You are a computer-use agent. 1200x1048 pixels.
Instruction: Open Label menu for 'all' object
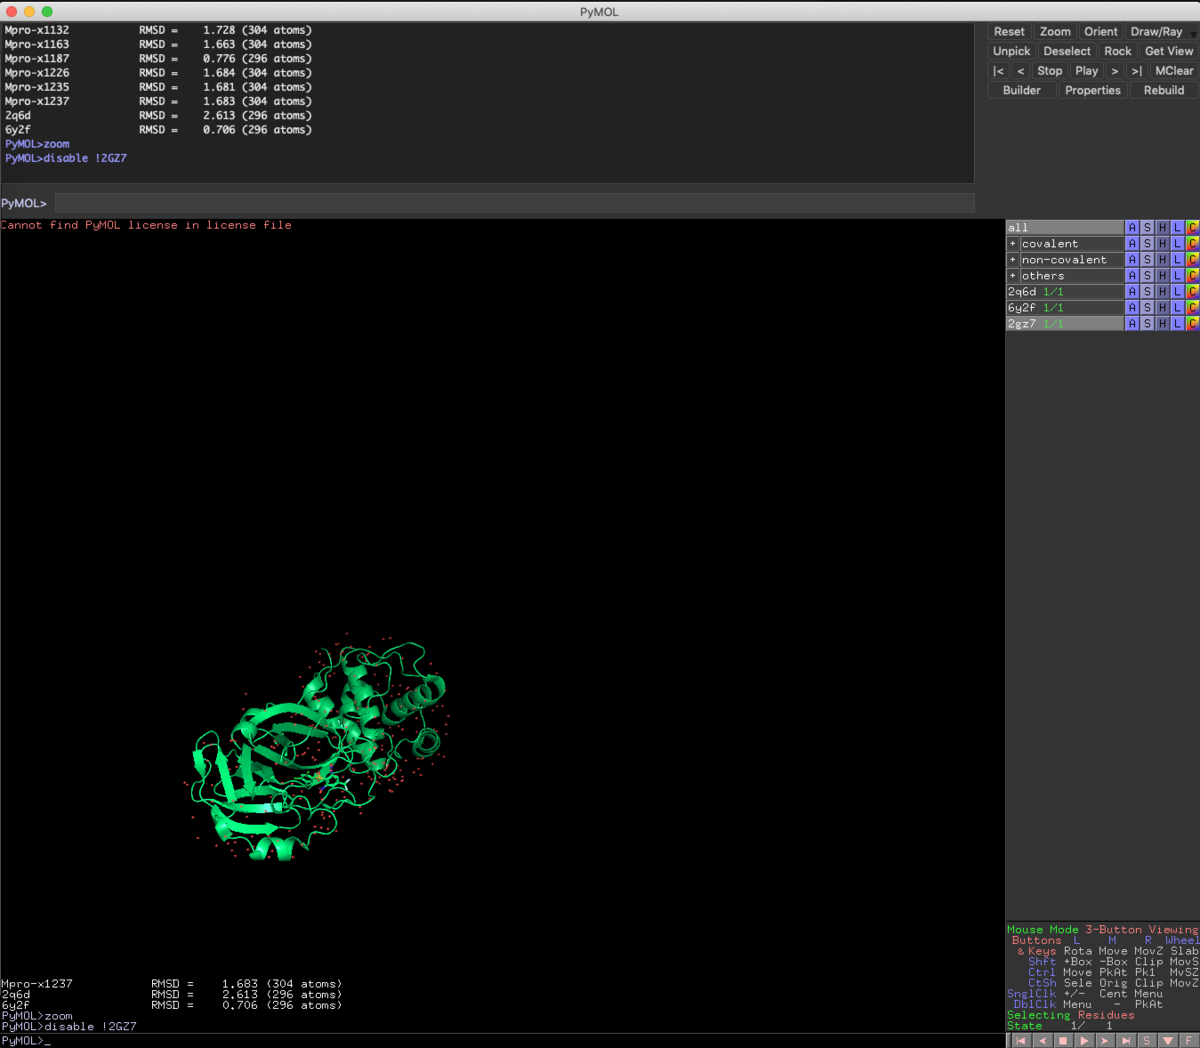[x=1177, y=228]
